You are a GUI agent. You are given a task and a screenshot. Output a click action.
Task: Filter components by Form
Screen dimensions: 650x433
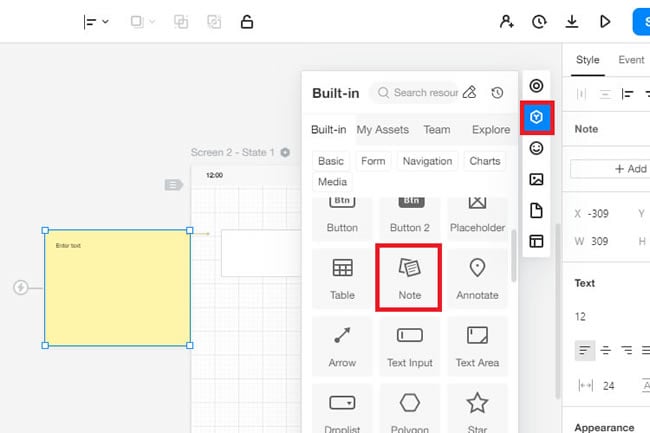pyautogui.click(x=373, y=161)
